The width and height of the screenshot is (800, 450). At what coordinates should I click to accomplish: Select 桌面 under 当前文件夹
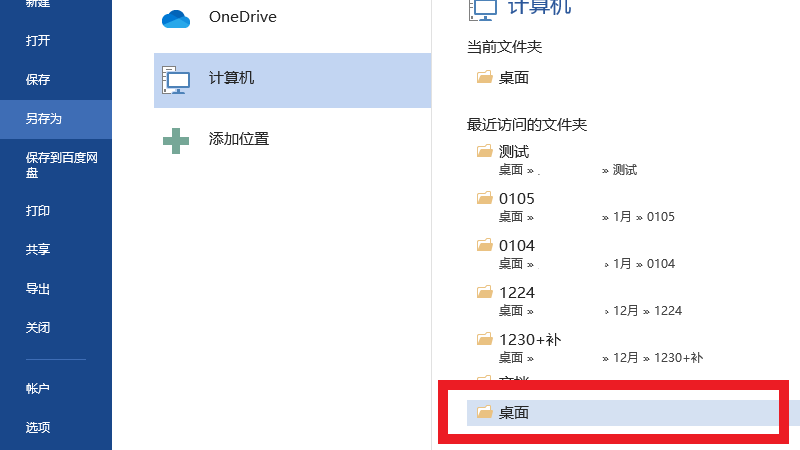coord(513,78)
